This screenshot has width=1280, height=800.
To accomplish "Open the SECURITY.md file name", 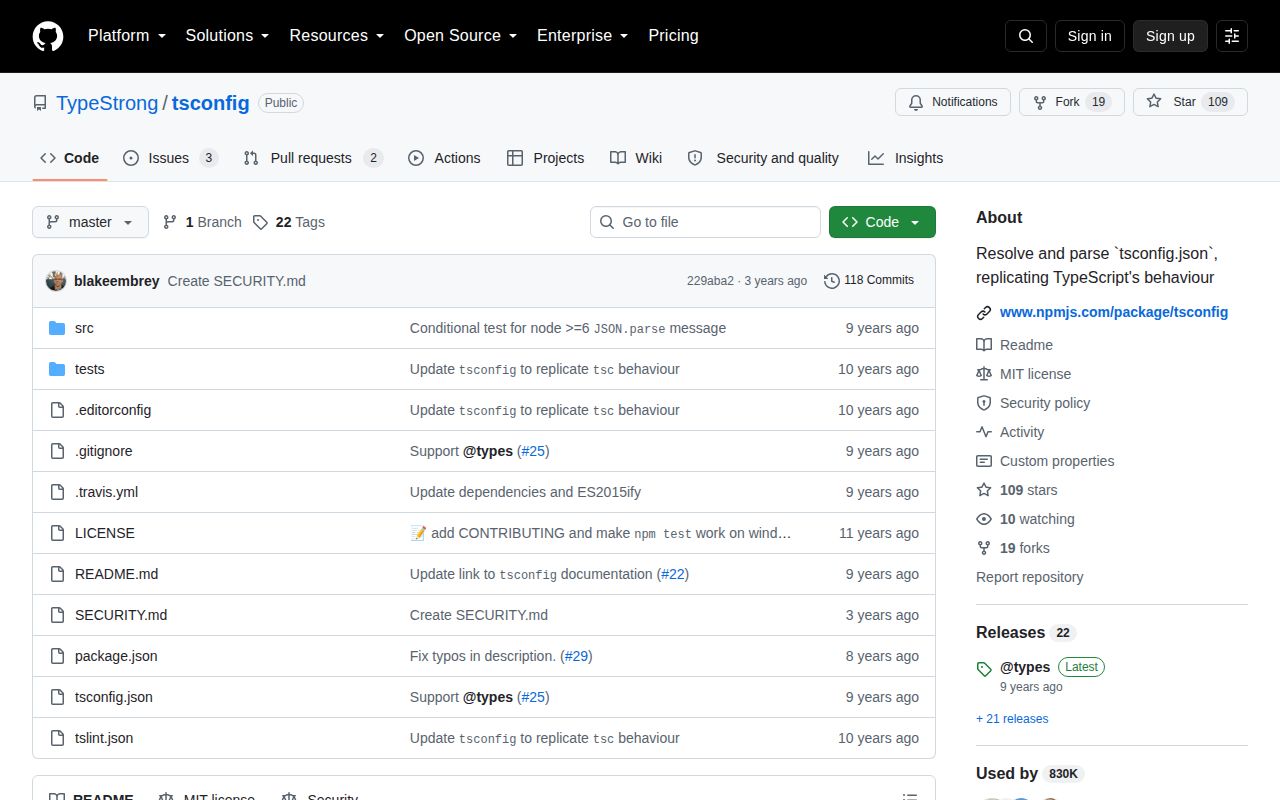I will point(121,615).
